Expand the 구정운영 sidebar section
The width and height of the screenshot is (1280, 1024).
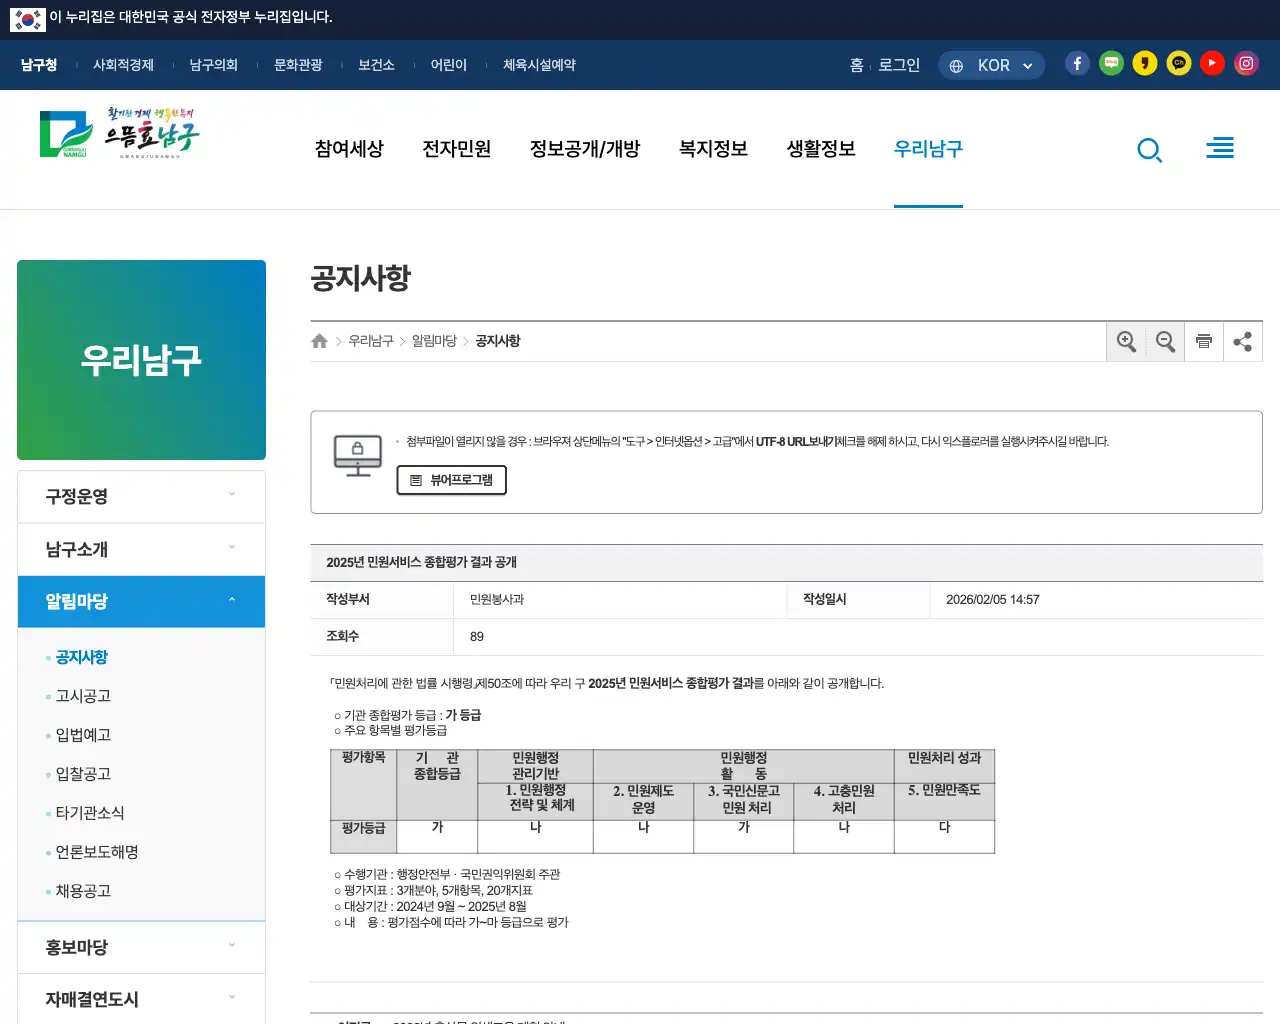click(141, 496)
